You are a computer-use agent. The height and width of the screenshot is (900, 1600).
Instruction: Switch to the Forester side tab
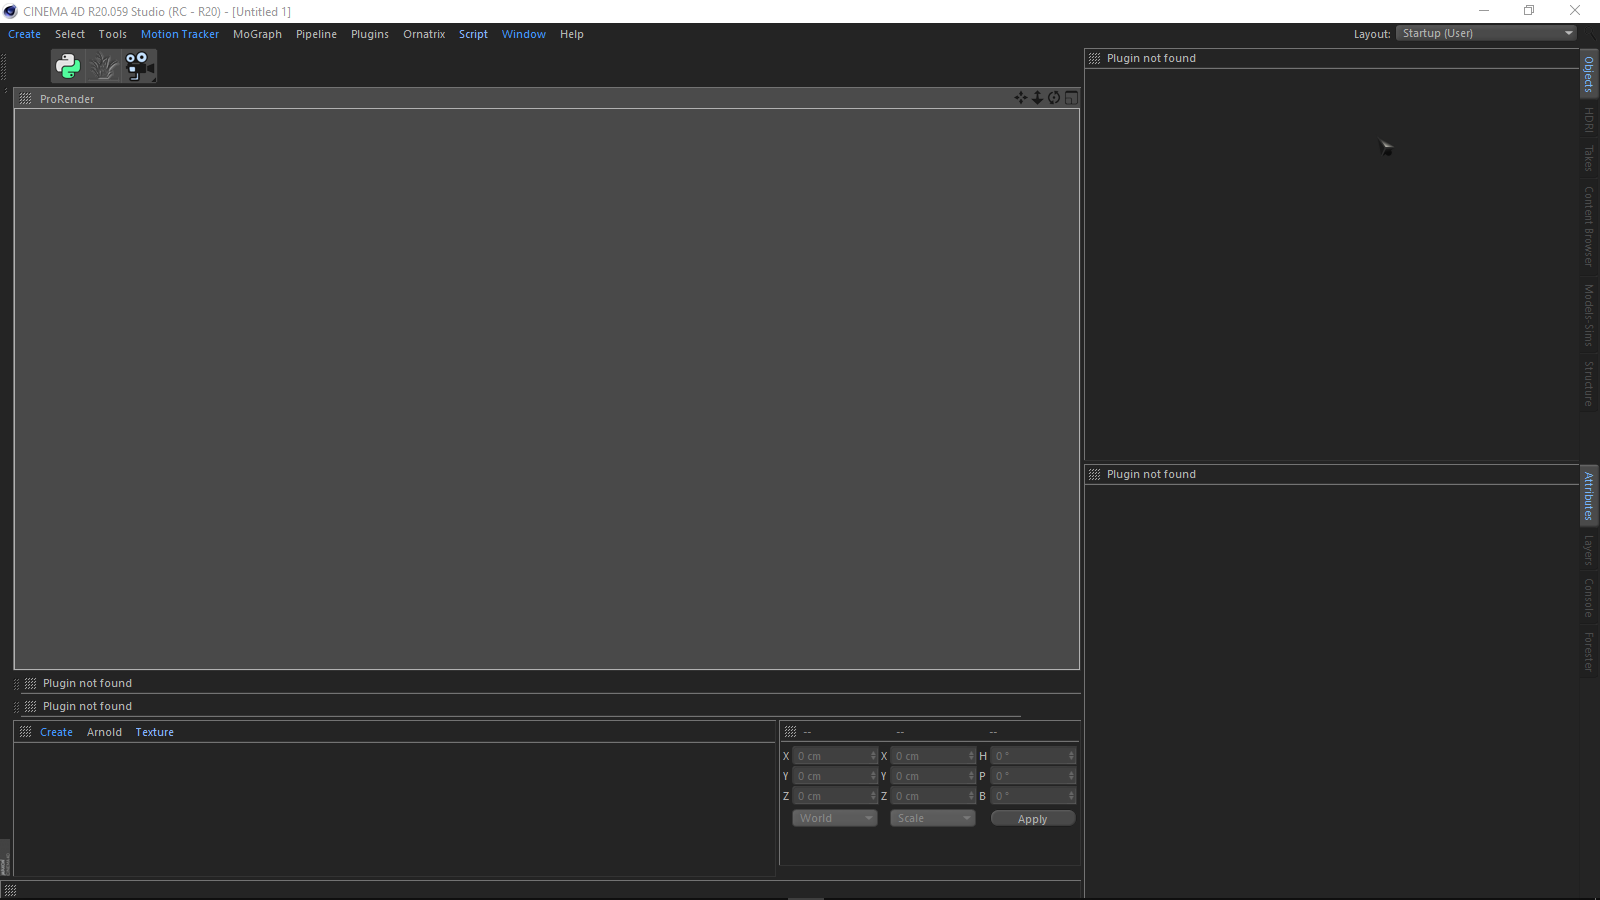pos(1589,651)
